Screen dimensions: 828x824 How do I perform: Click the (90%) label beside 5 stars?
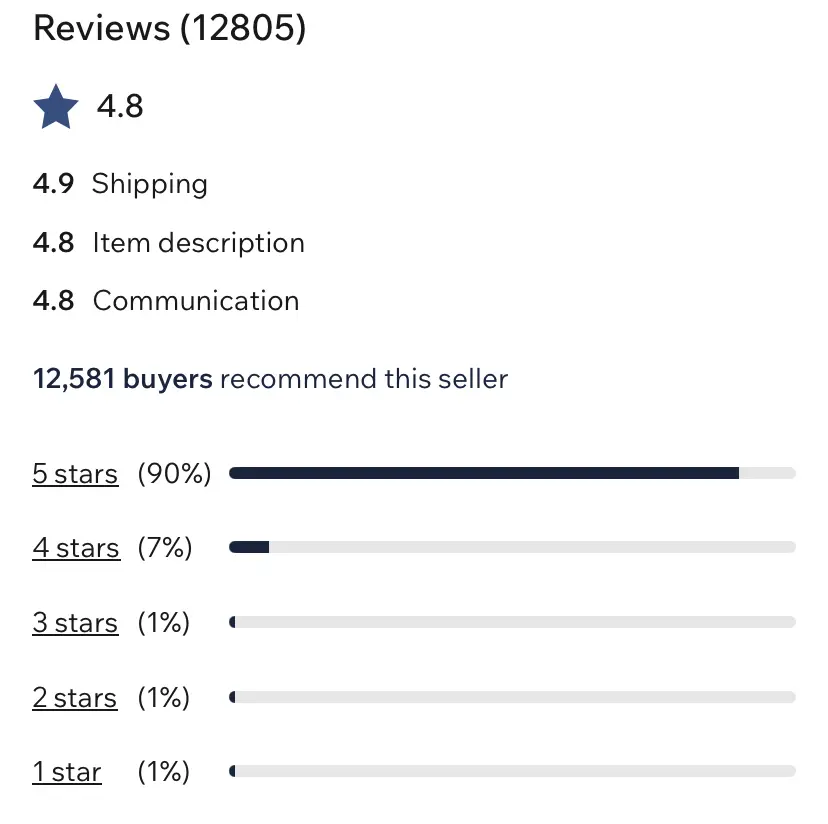(175, 474)
